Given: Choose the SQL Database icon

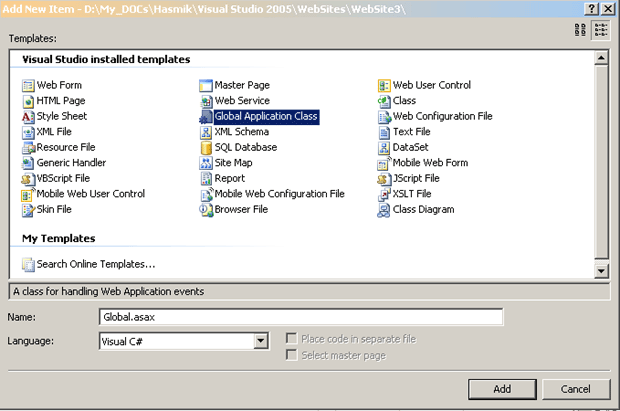Looking at the screenshot, I should point(206,148).
